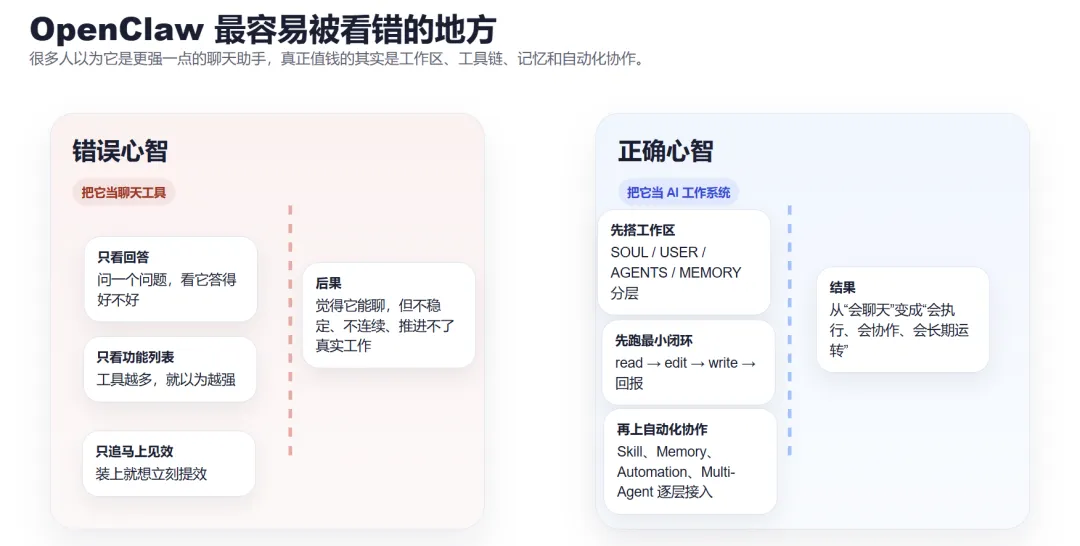Click the text '从“会聊天”变成“会执行、会协作、会长期运转”'
This screenshot has height=546, width=1080.
[x=899, y=330]
